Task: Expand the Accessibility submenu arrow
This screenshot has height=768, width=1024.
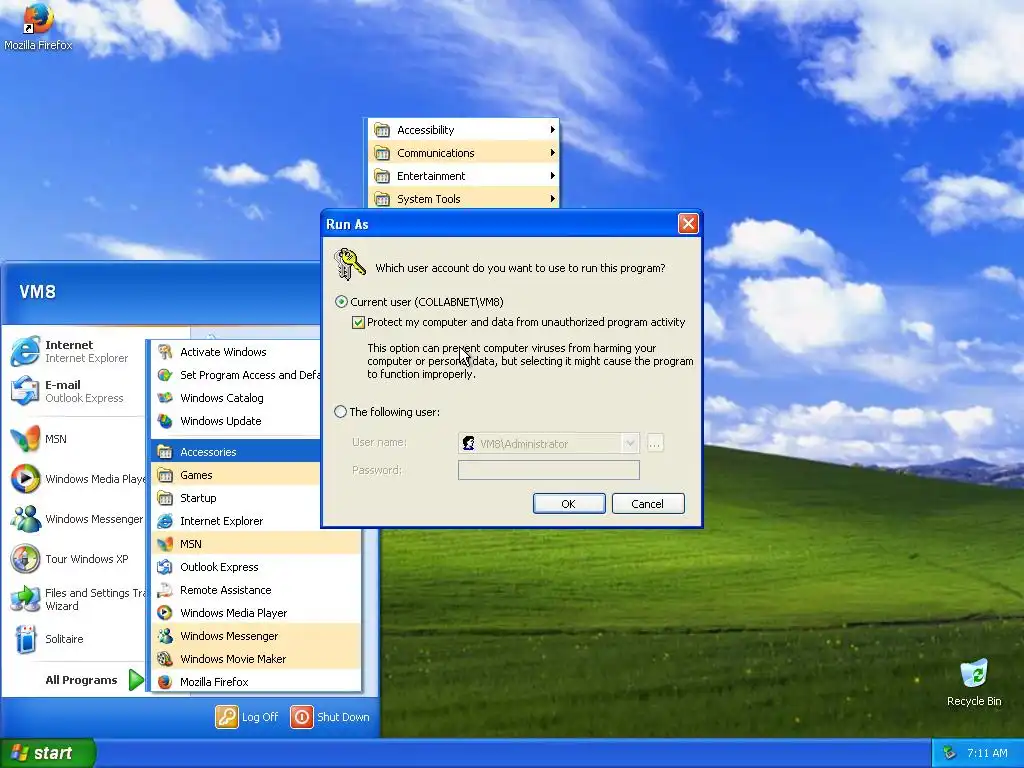Action: click(x=552, y=130)
